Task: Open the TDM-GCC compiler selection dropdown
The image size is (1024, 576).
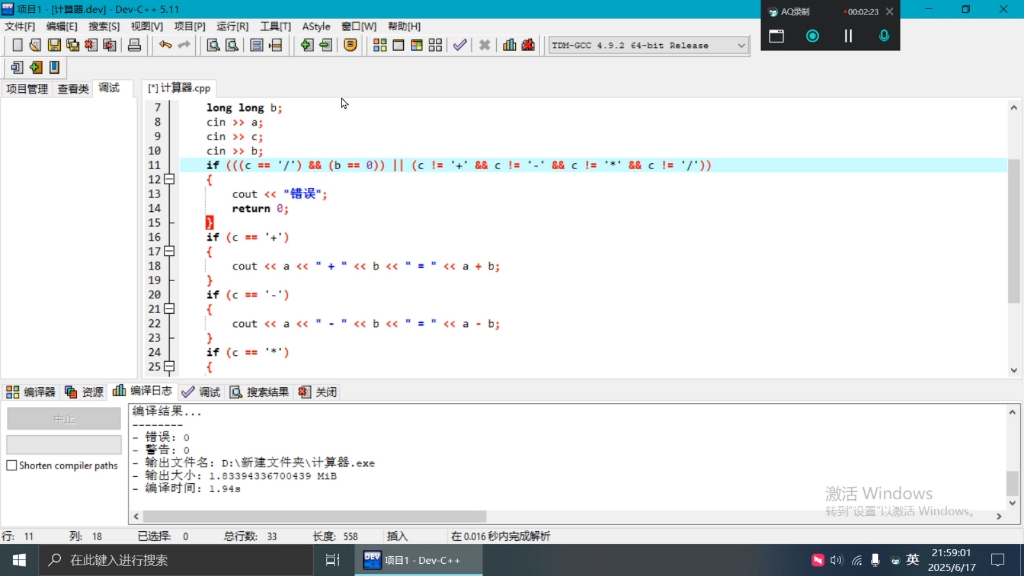Action: [x=739, y=45]
